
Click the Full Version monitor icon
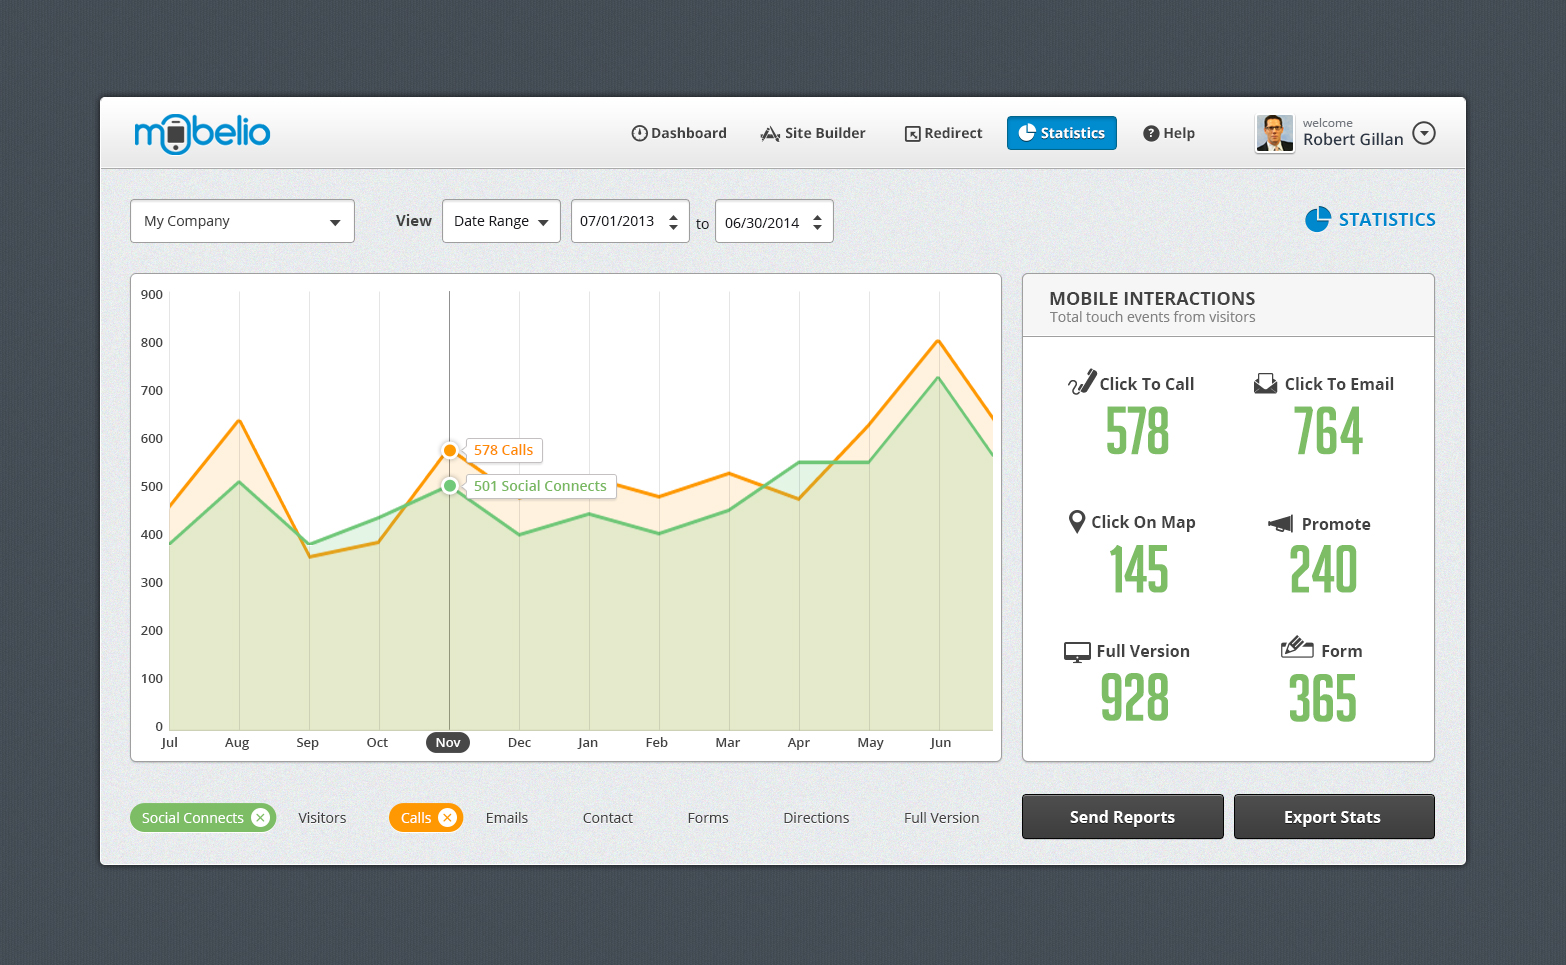click(x=1077, y=652)
